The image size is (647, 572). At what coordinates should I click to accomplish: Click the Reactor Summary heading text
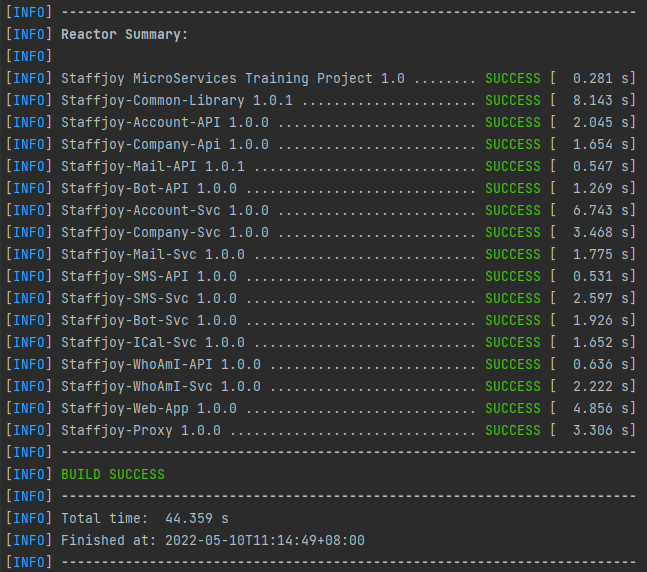coord(124,35)
